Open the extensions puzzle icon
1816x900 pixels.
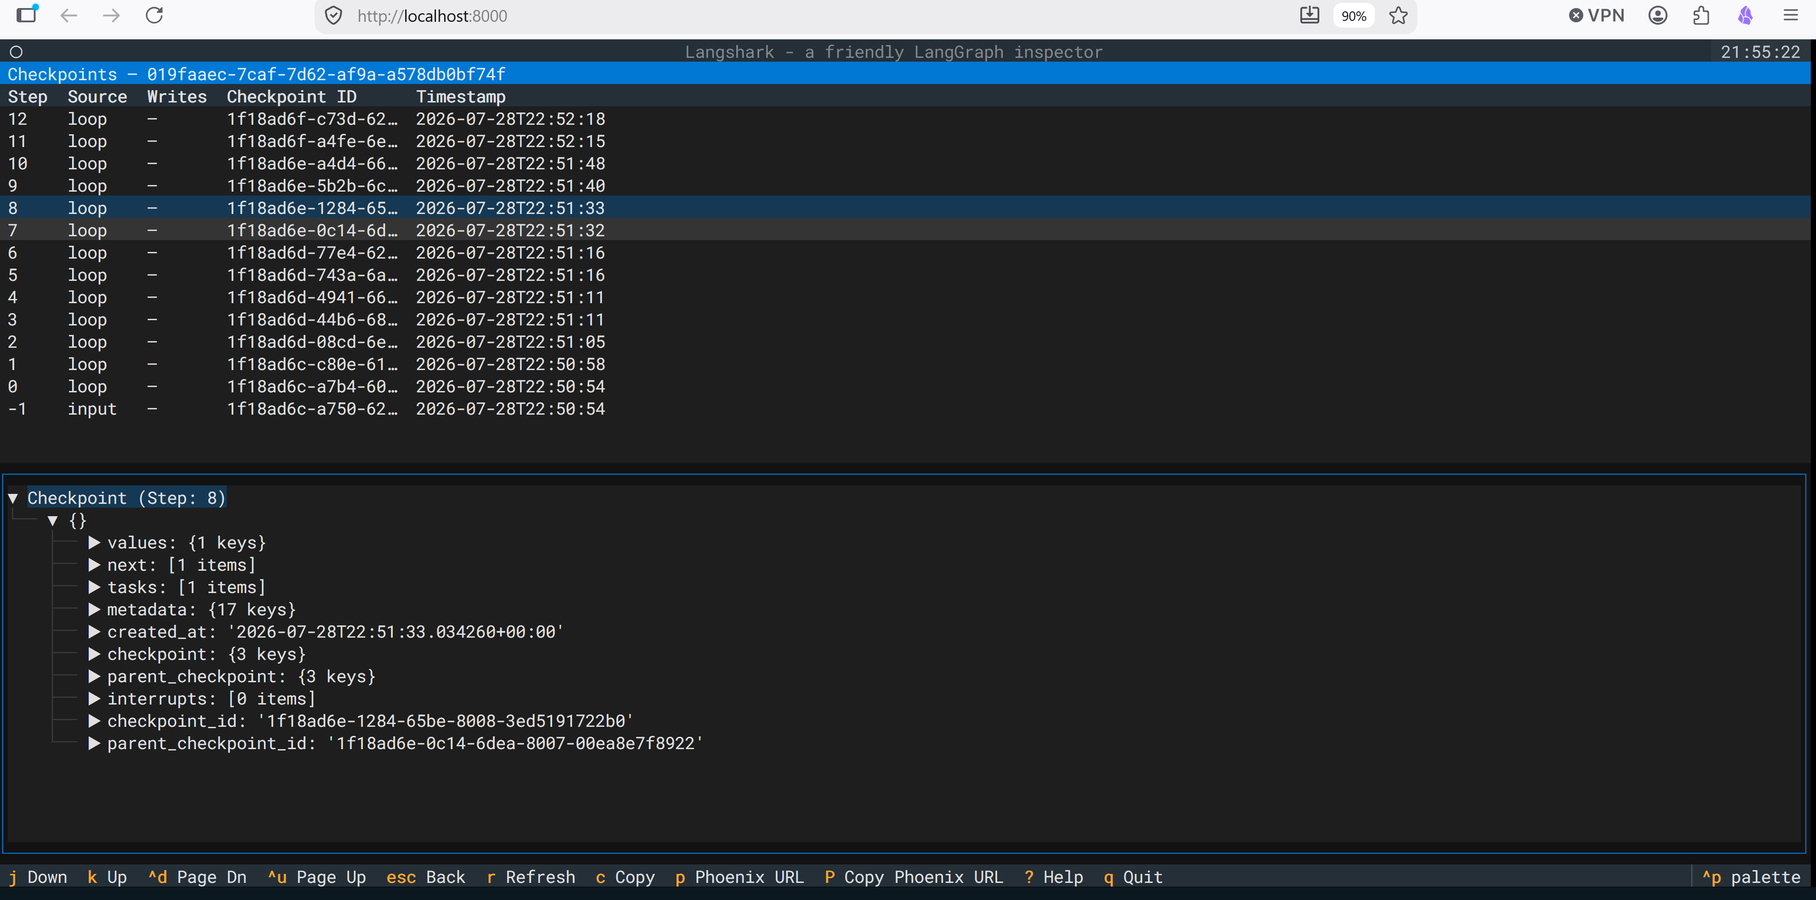[x=1701, y=15]
